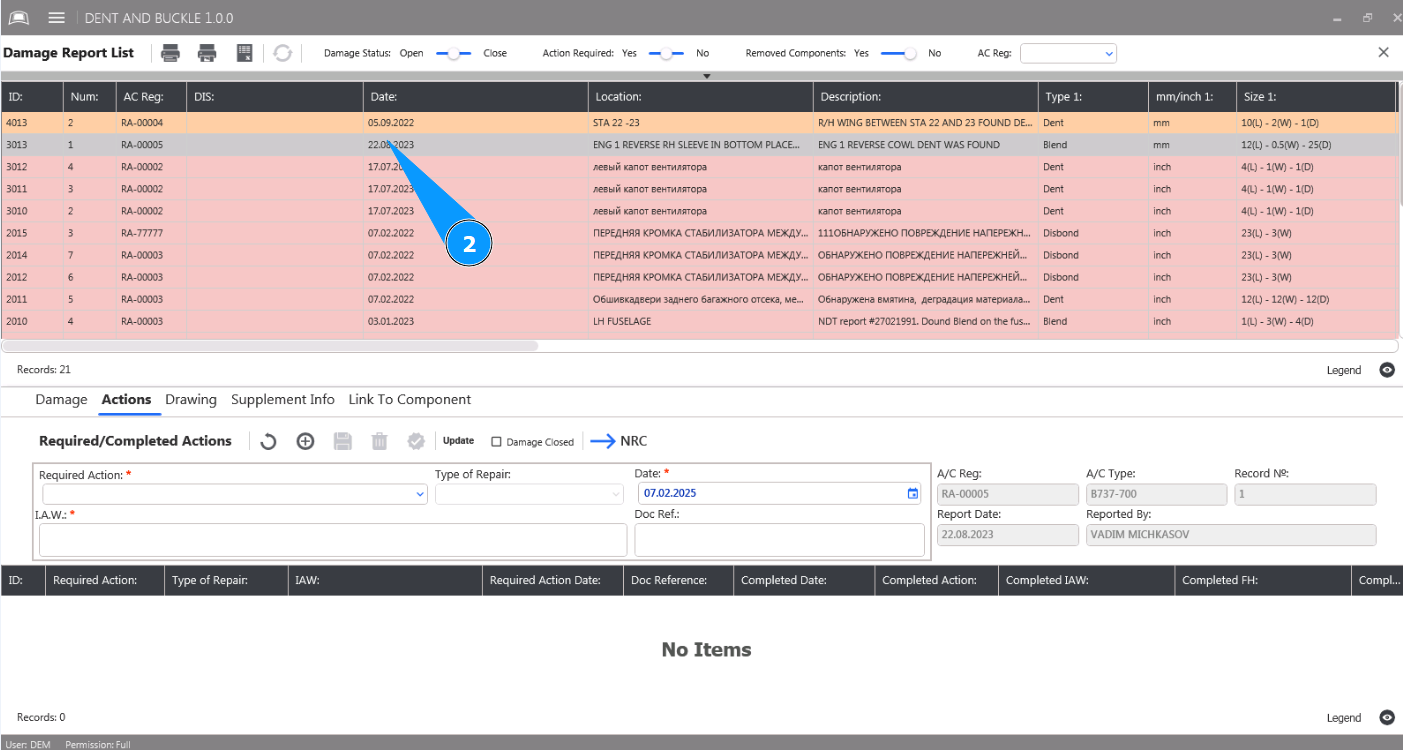Click the Doc Reference column header
Viewport: 1403px width, 751px height.
(x=679, y=580)
